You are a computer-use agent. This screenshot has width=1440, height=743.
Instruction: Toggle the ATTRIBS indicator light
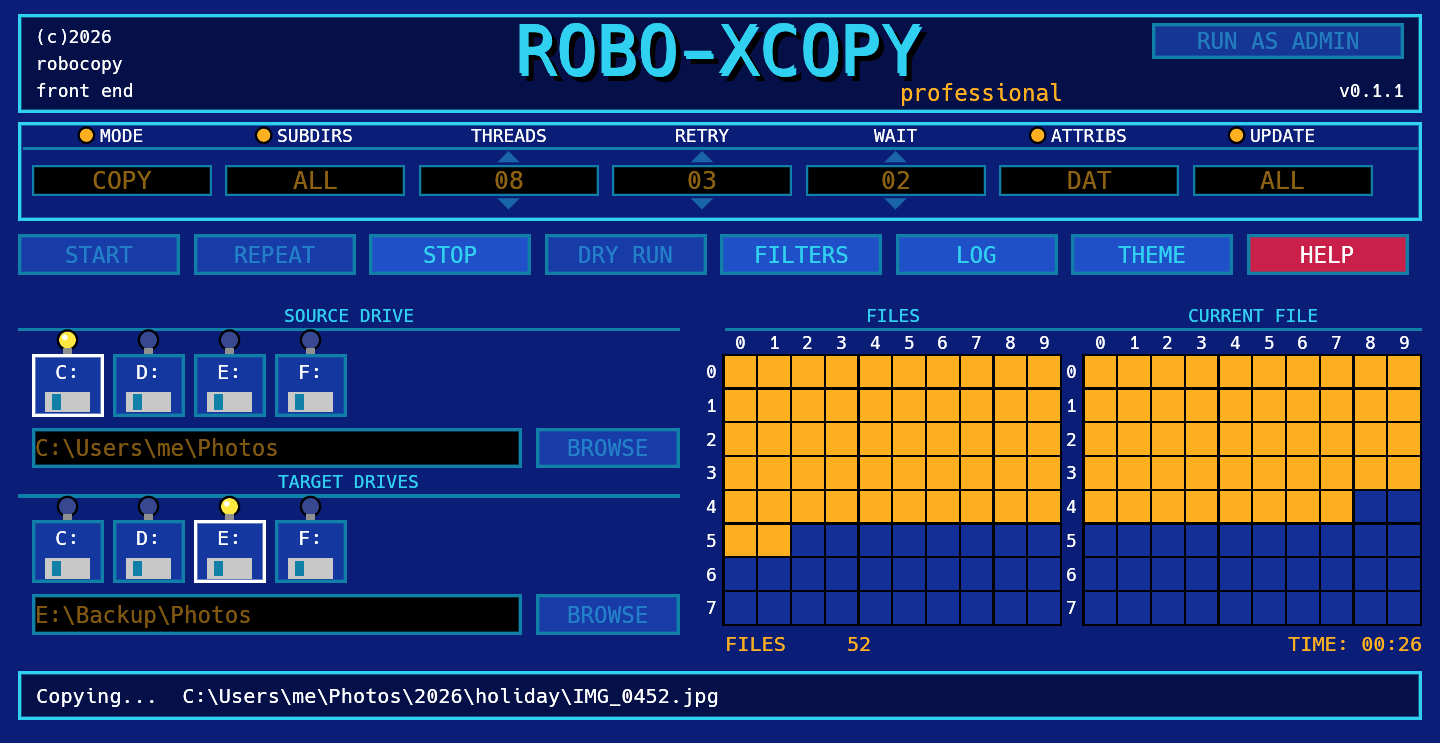pyautogui.click(x=1038, y=135)
